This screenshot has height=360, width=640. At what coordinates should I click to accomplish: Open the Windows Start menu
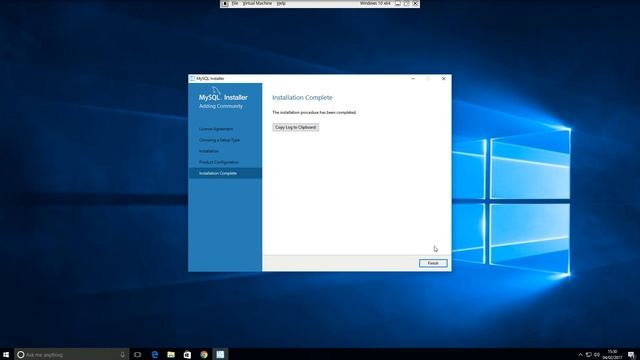[6, 354]
